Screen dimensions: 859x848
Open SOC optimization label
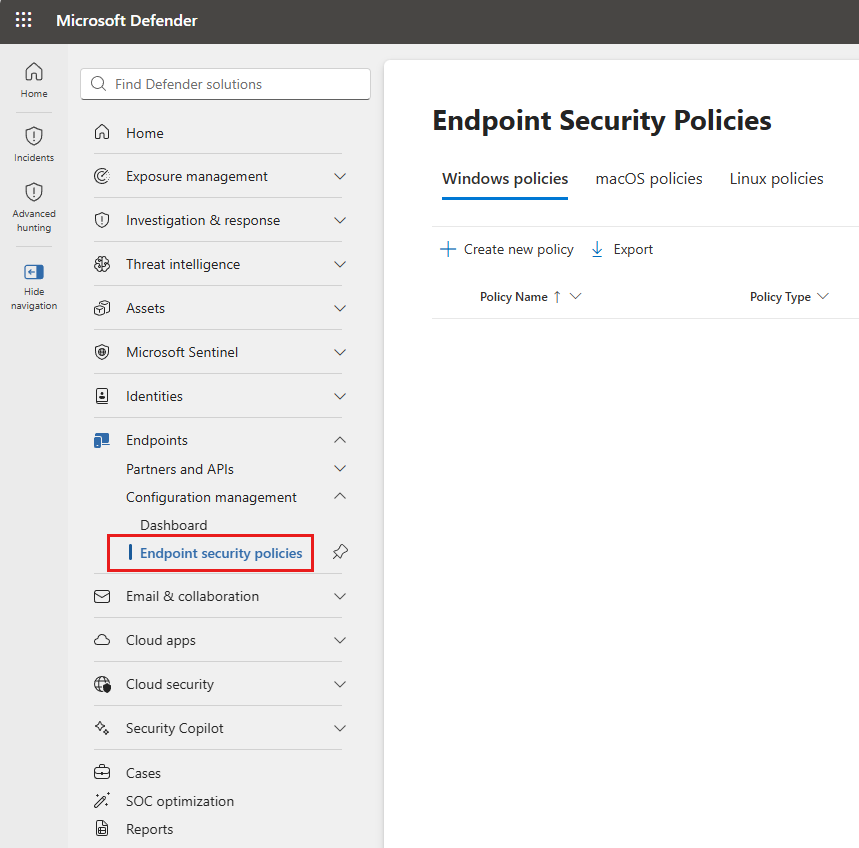pyautogui.click(x=180, y=801)
